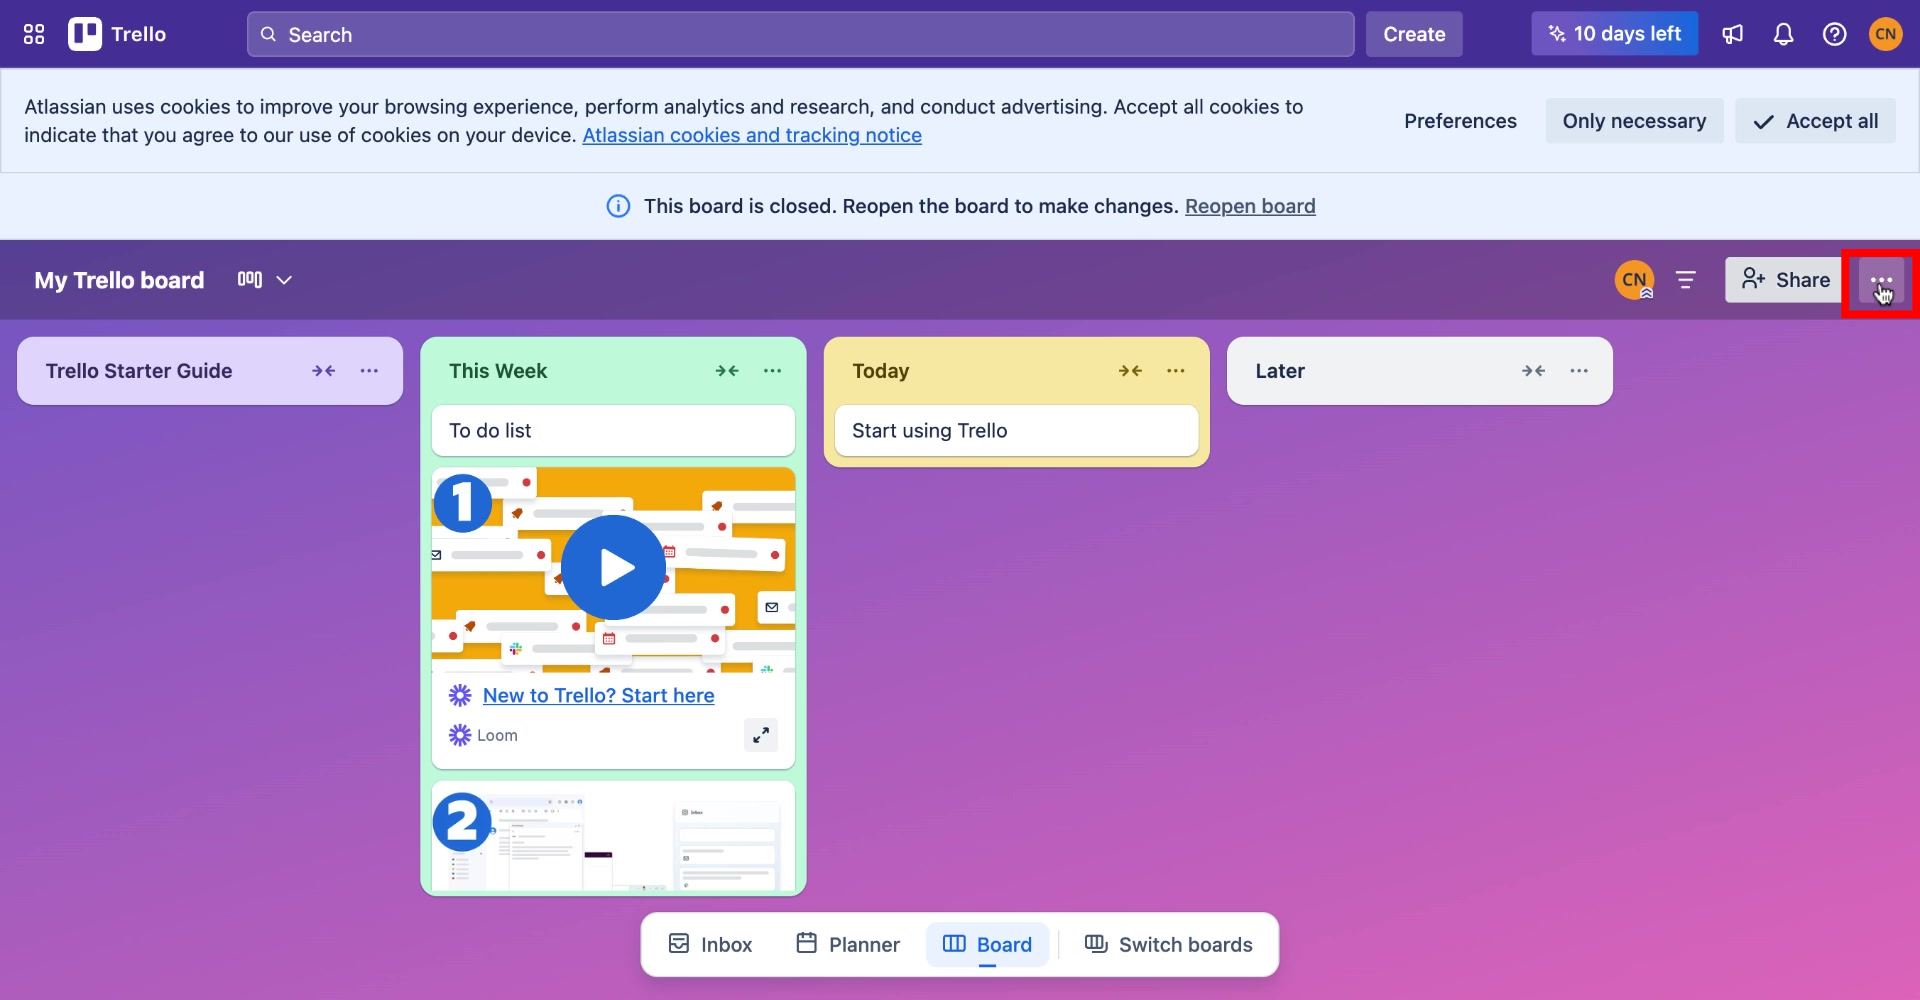Open the Atlassian app switcher grid
Image resolution: width=1920 pixels, height=1000 pixels.
click(33, 33)
